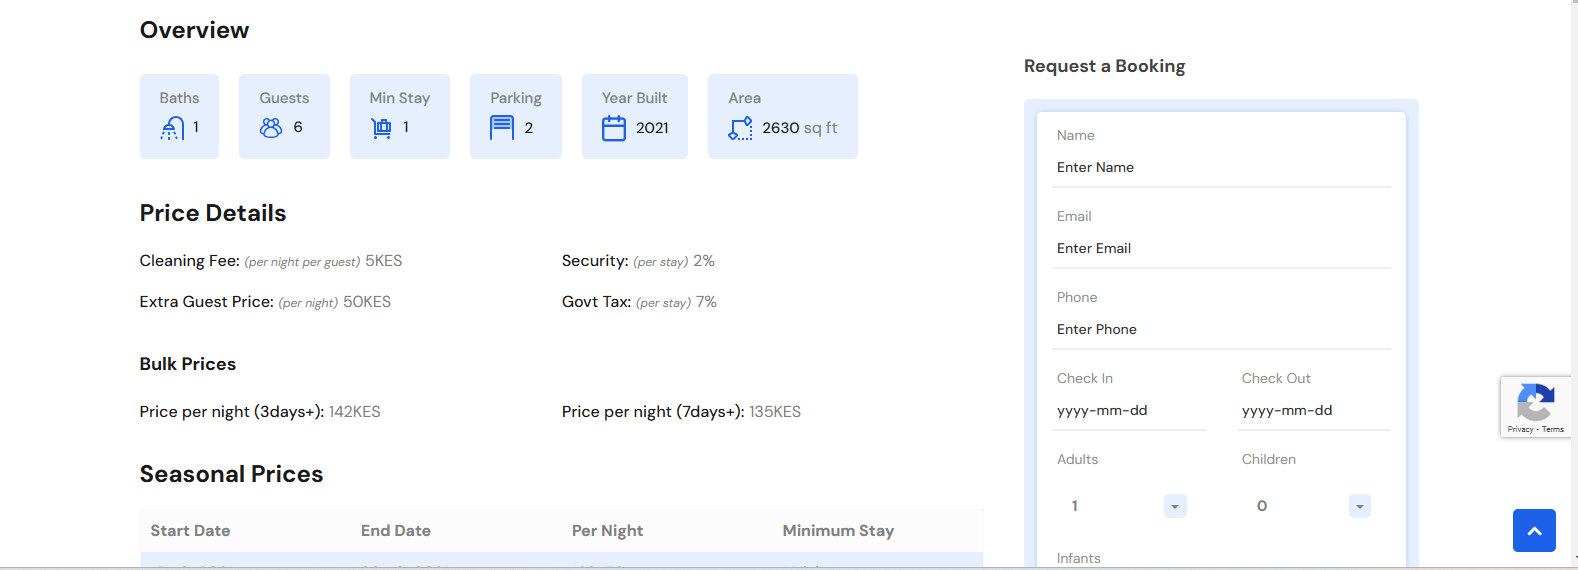Open the reCAPTCHA Privacy link
This screenshot has width=1578, height=570.
1520,429
